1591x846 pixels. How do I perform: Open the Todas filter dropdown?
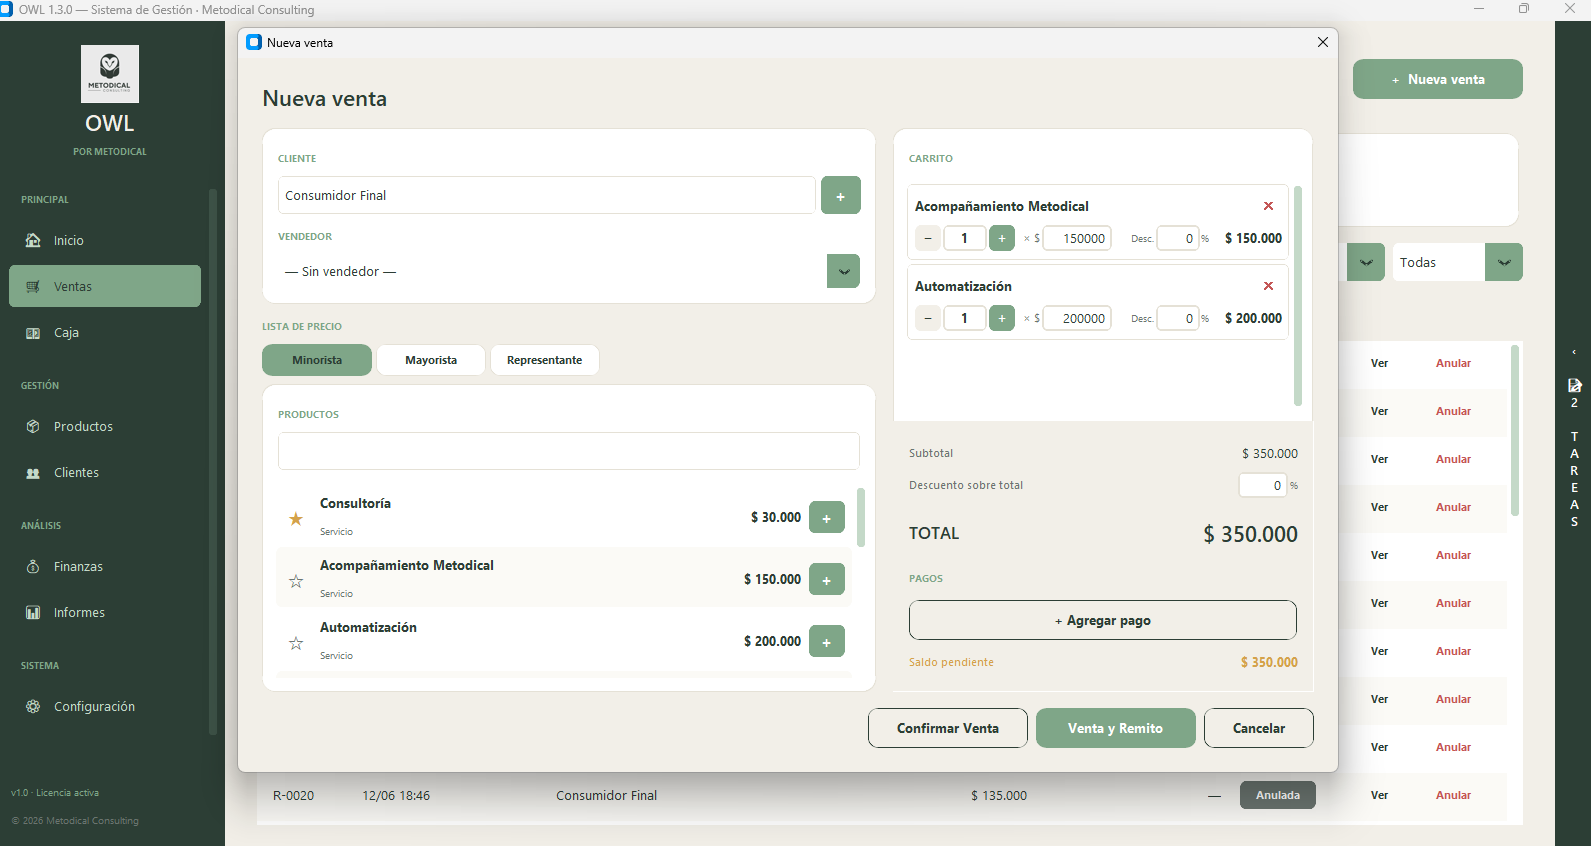pyautogui.click(x=1504, y=262)
